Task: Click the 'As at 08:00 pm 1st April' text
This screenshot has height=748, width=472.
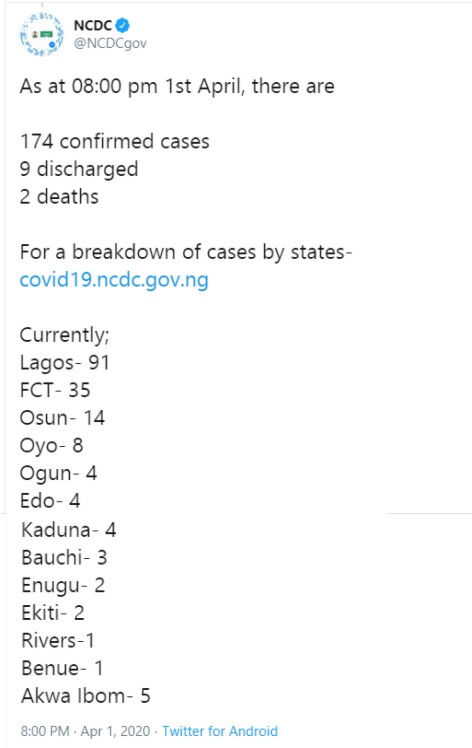Action: click(132, 87)
